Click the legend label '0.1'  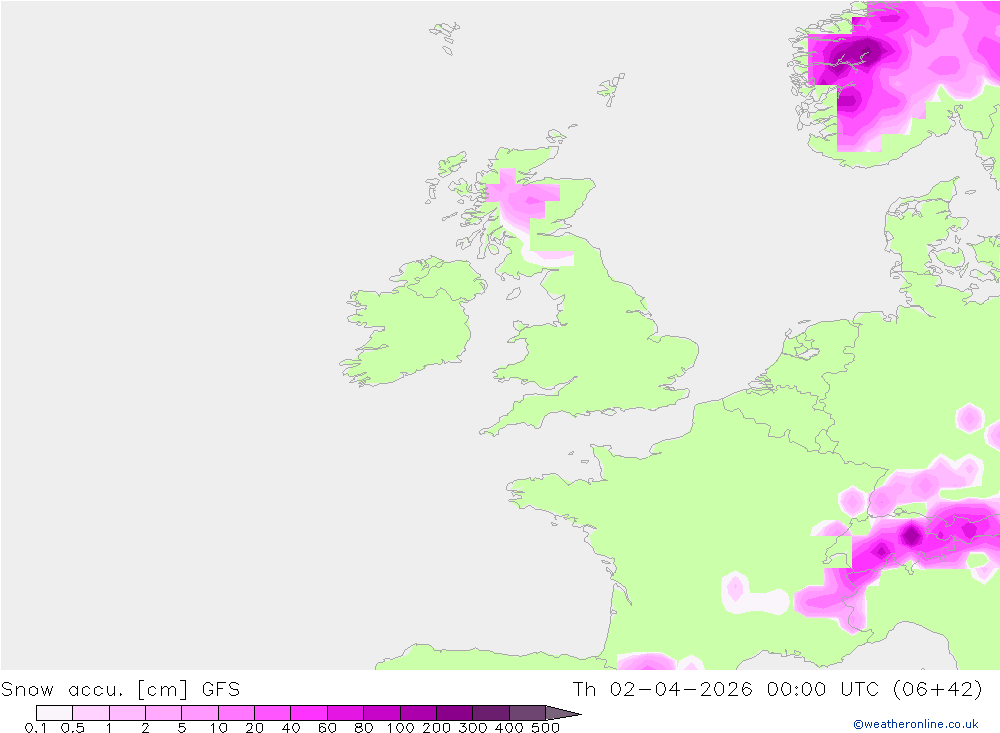coord(36,728)
